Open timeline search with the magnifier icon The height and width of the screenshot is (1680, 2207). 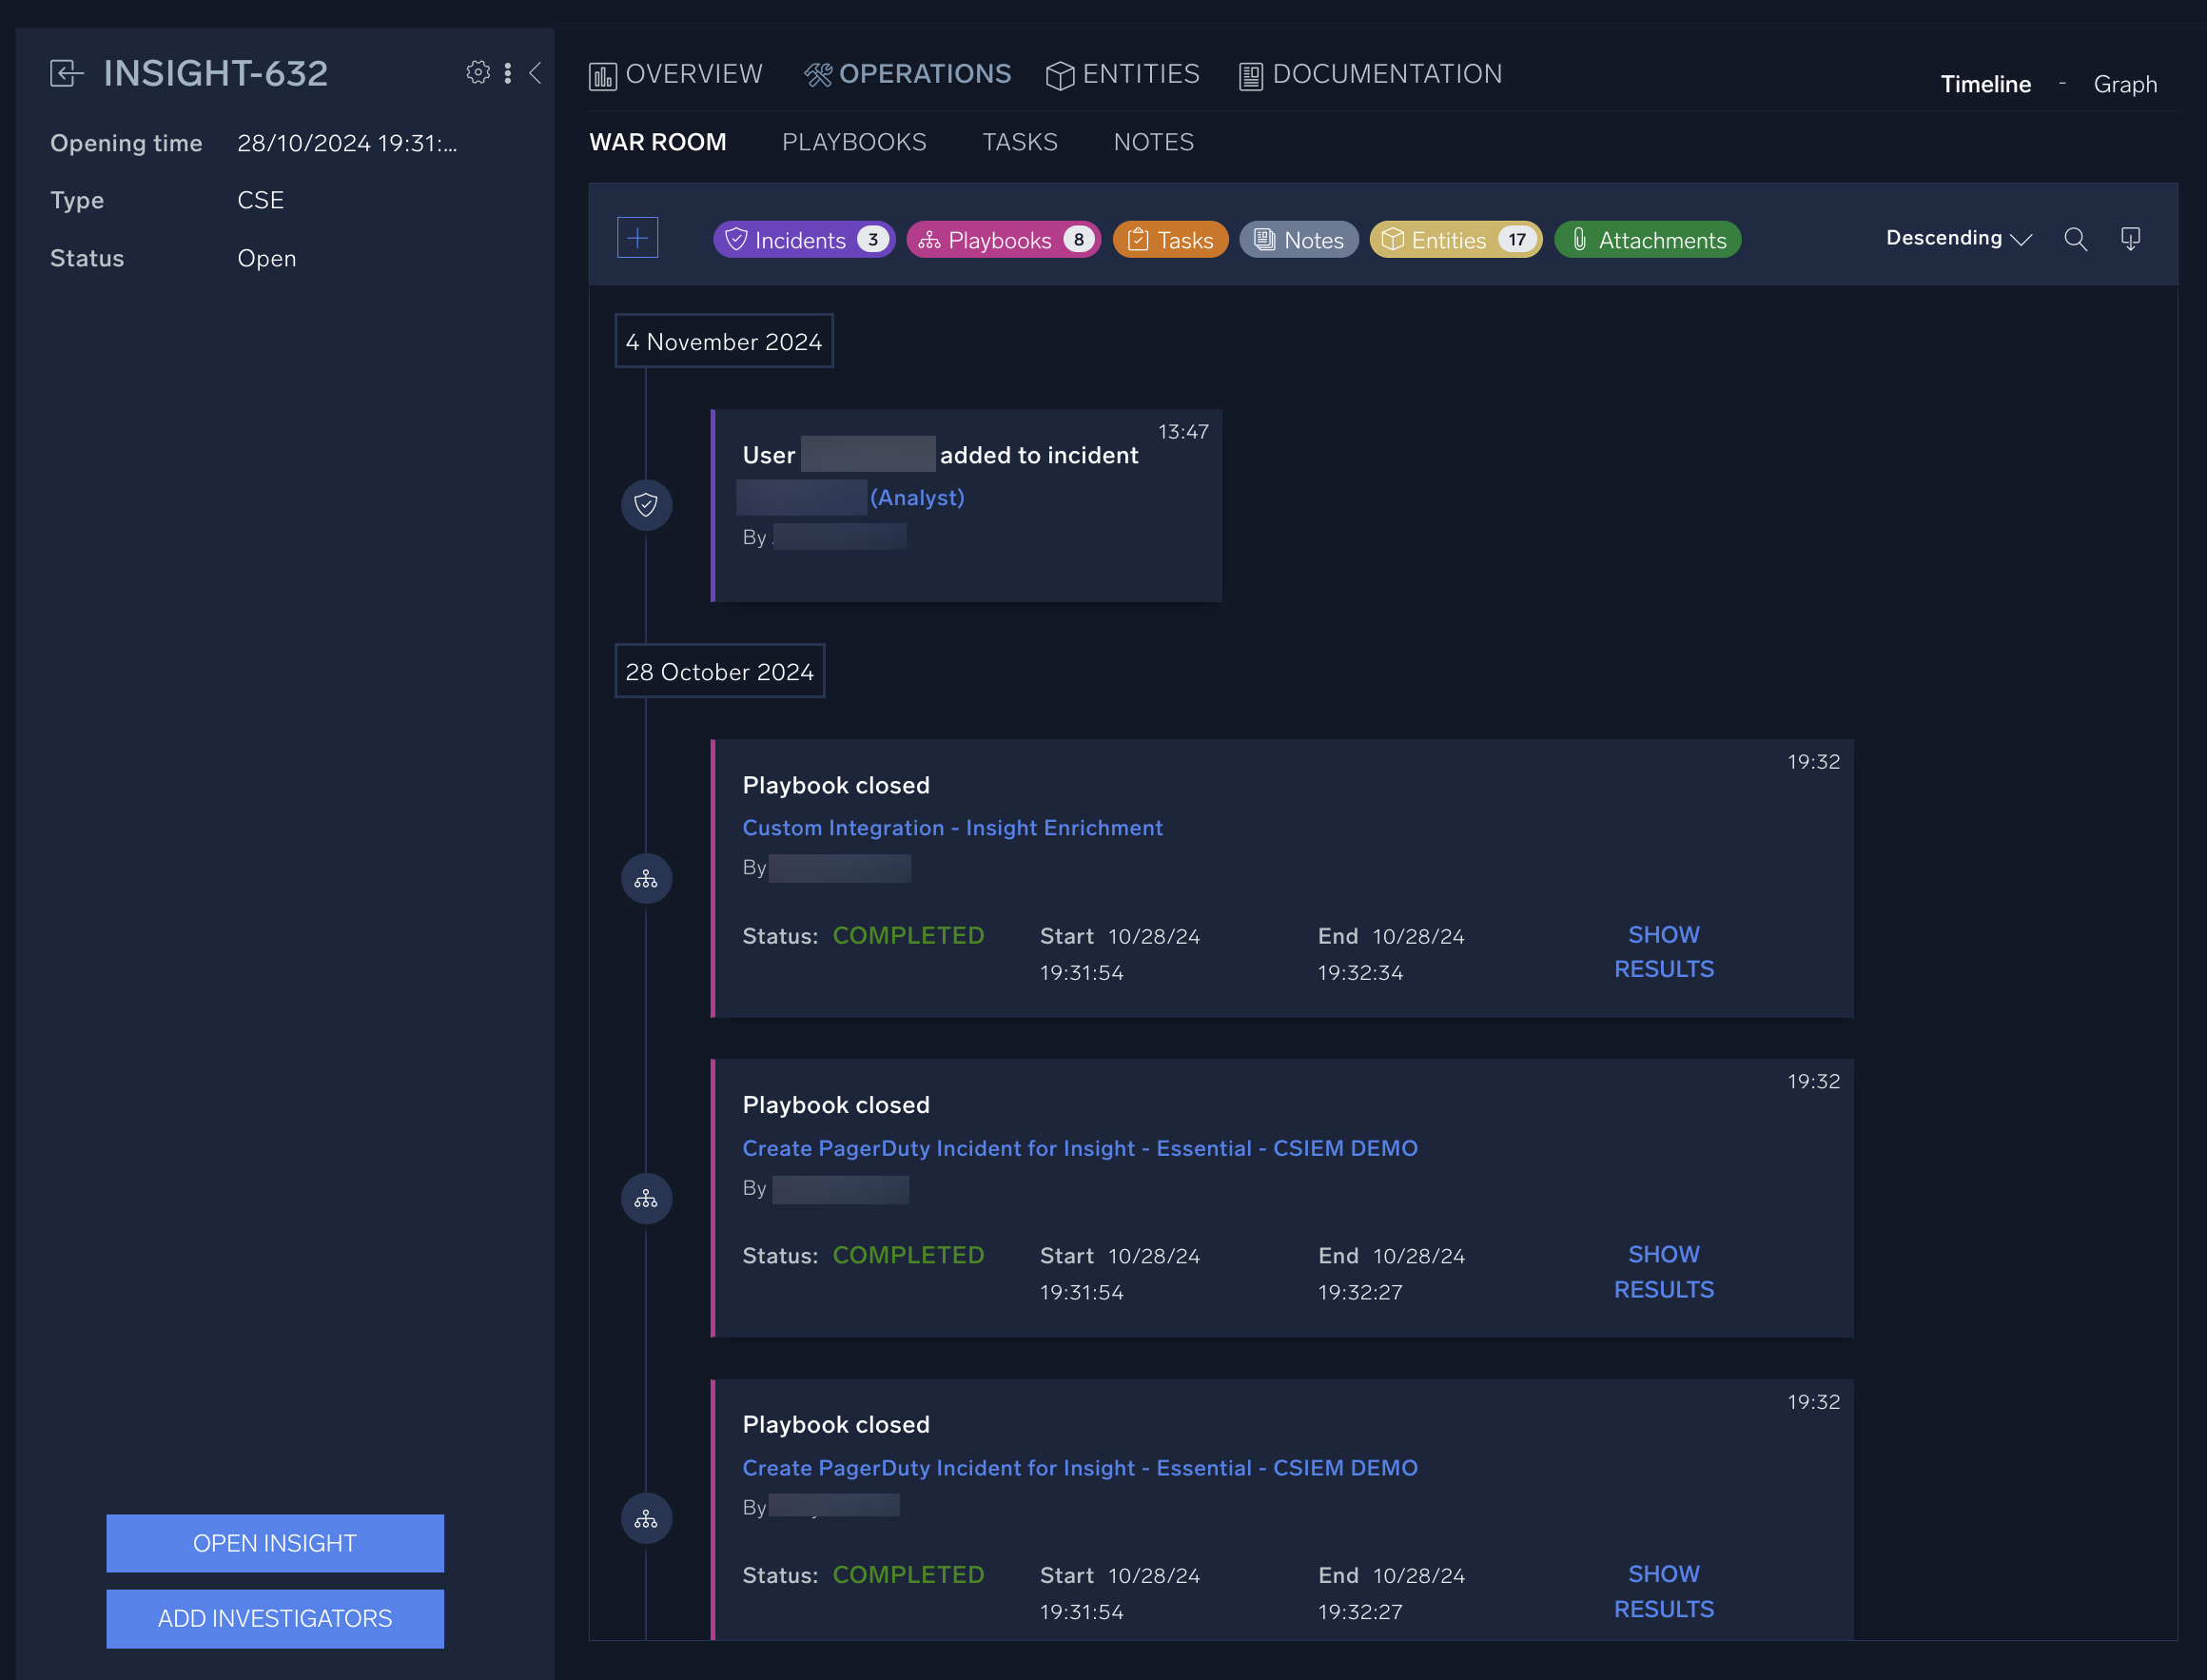pyautogui.click(x=2076, y=239)
